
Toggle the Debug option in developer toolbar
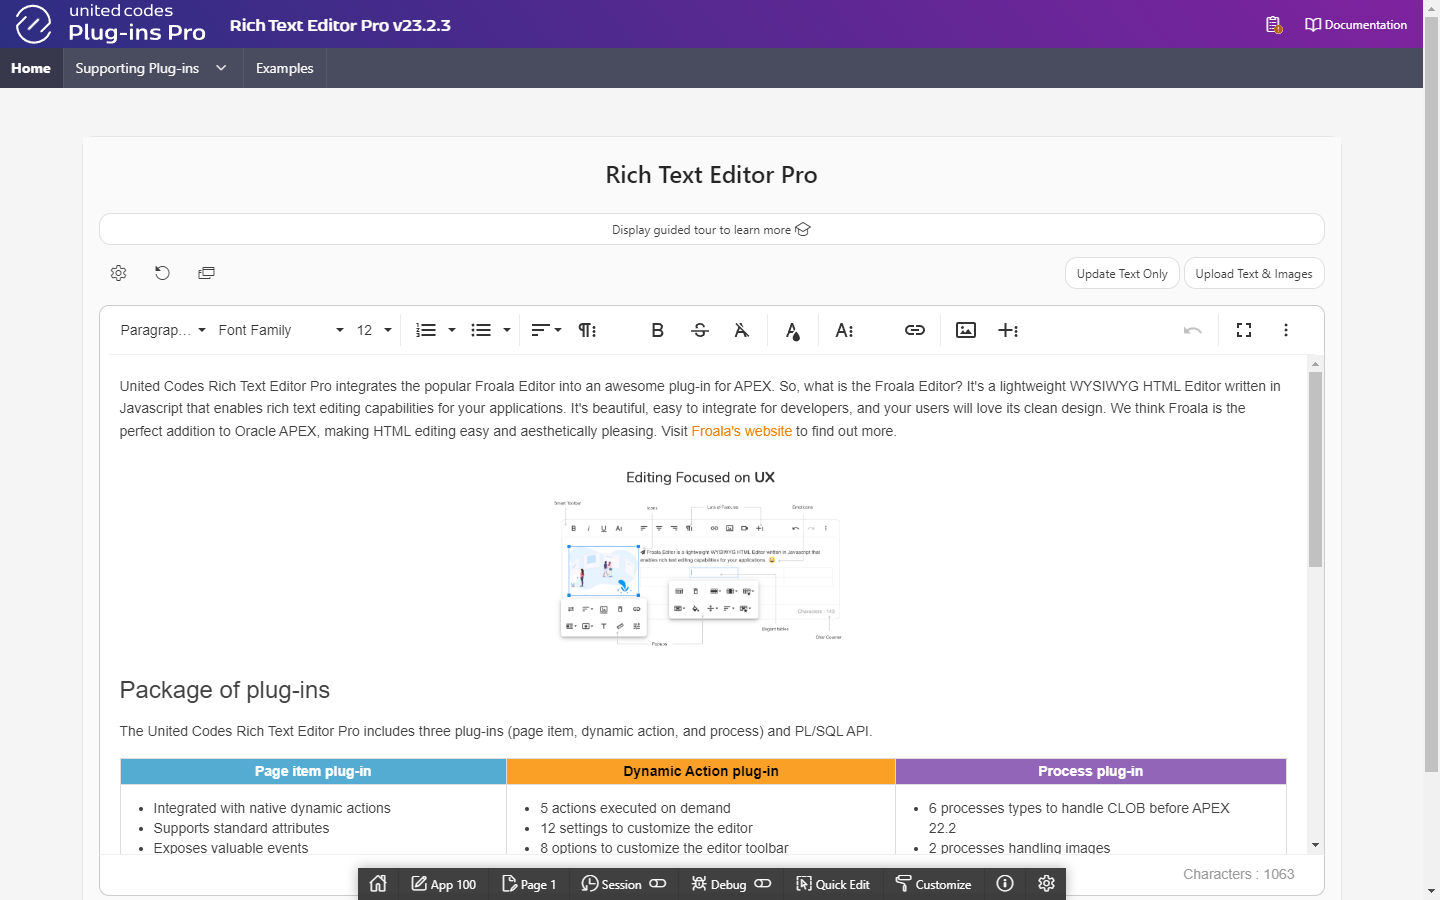point(731,884)
